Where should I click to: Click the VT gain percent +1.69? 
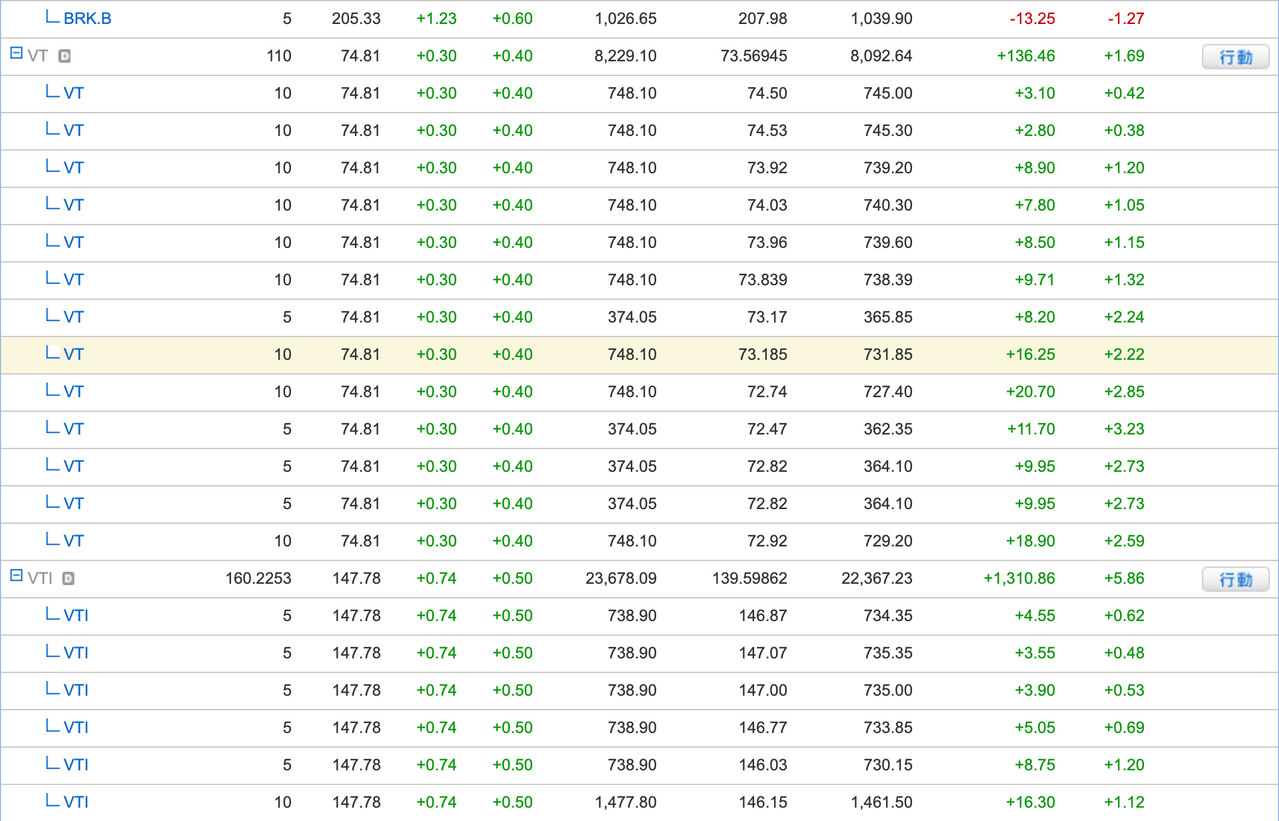click(x=1124, y=56)
